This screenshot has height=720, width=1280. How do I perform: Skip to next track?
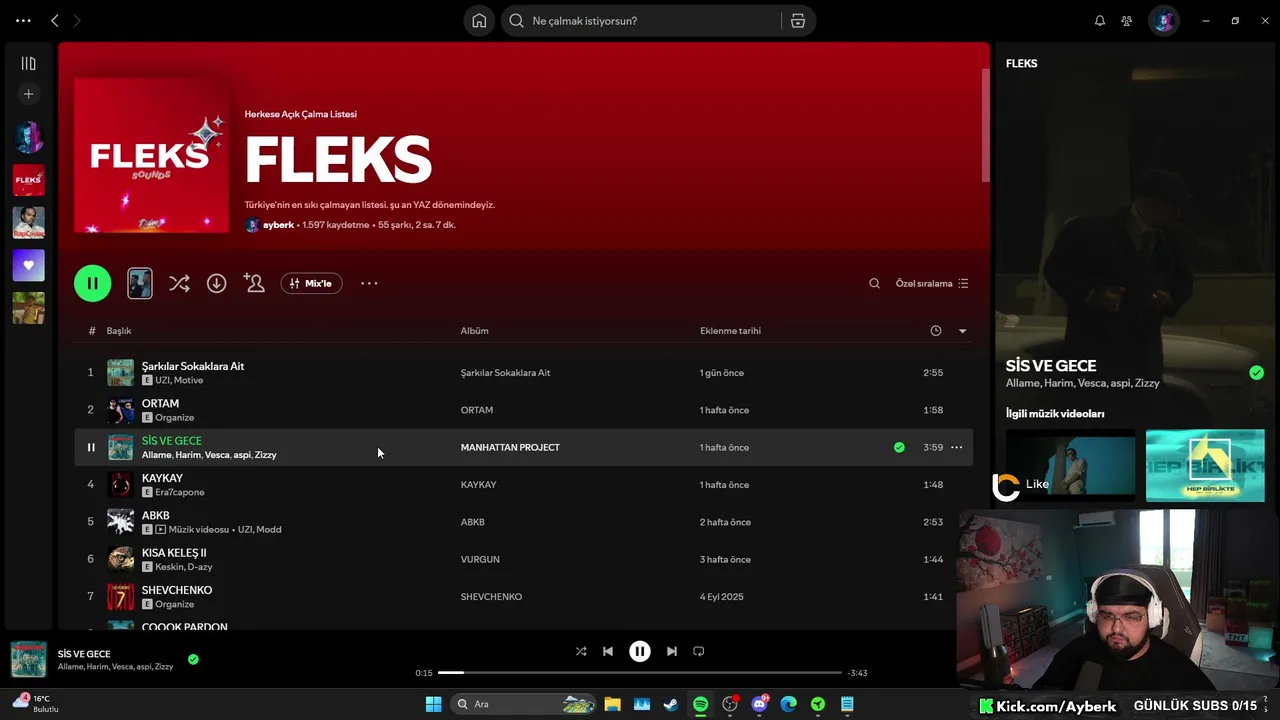[x=672, y=651]
